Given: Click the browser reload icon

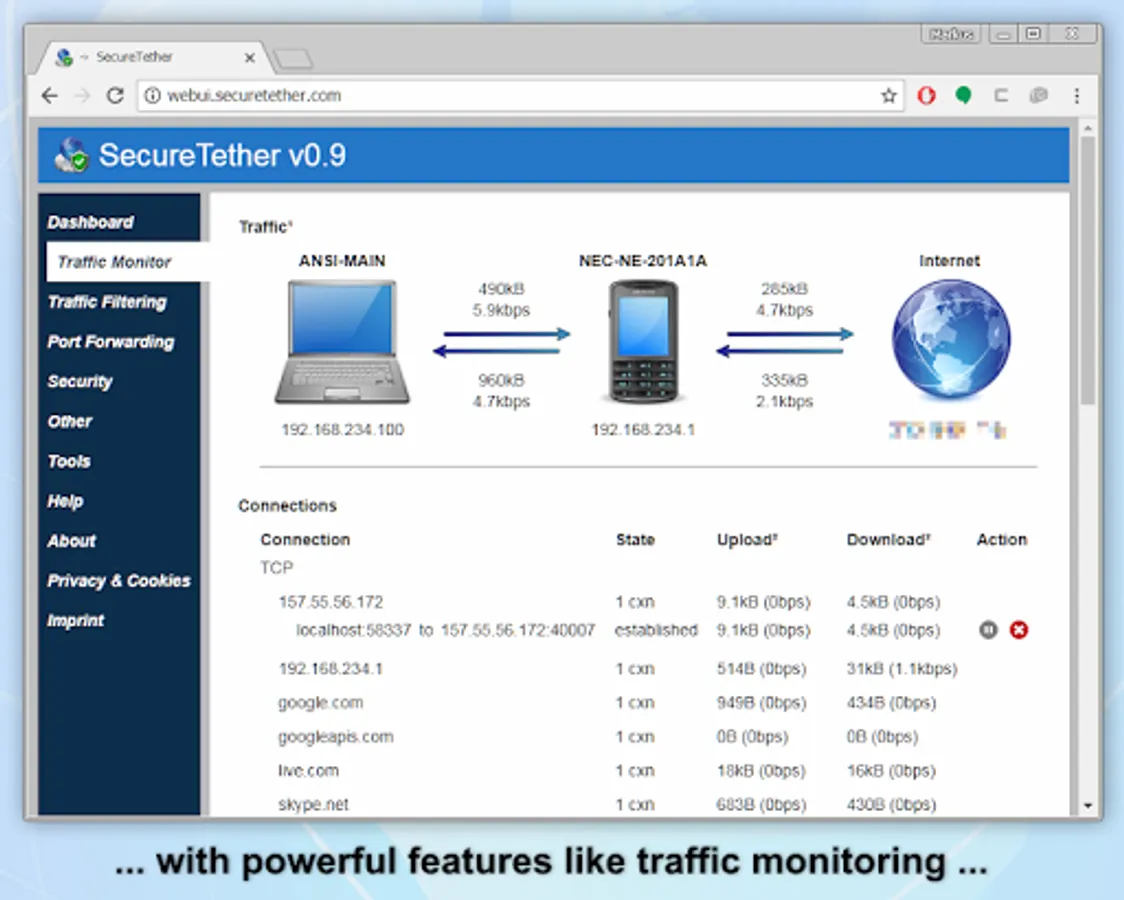Looking at the screenshot, I should click(x=115, y=95).
